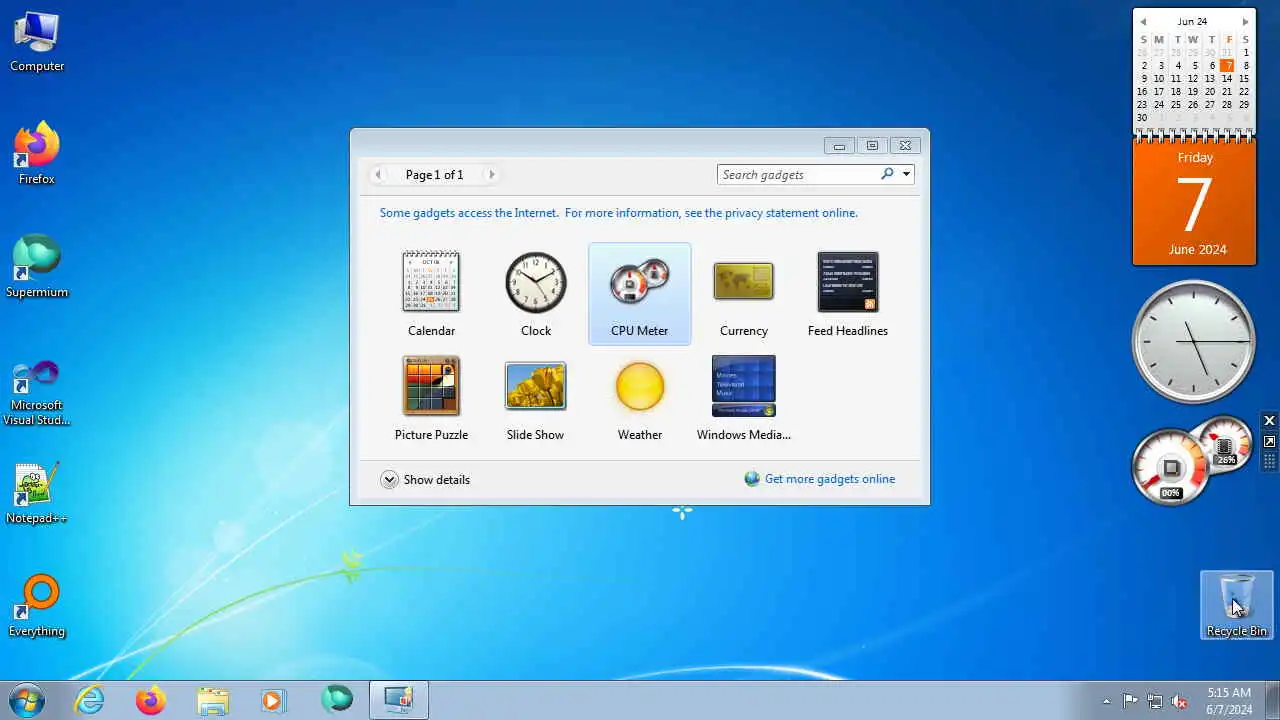Select June 15 in calendar gadget
The width and height of the screenshot is (1280, 720).
click(x=1244, y=78)
